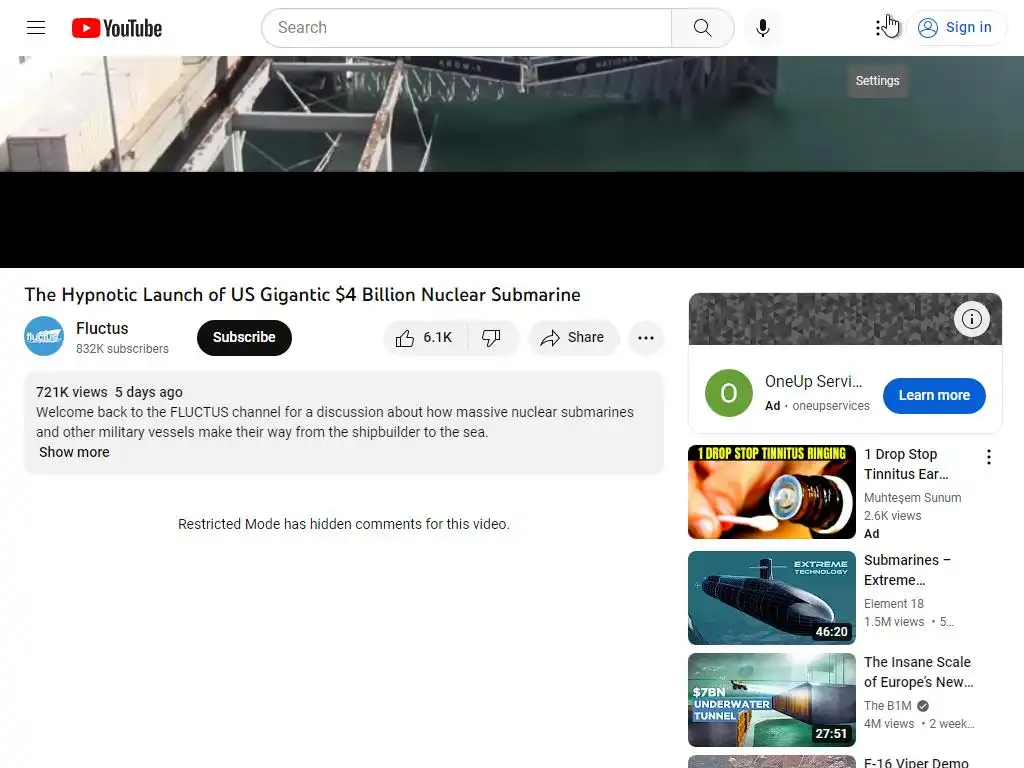Click Element 18 channel name
1024x768 pixels.
point(893,603)
